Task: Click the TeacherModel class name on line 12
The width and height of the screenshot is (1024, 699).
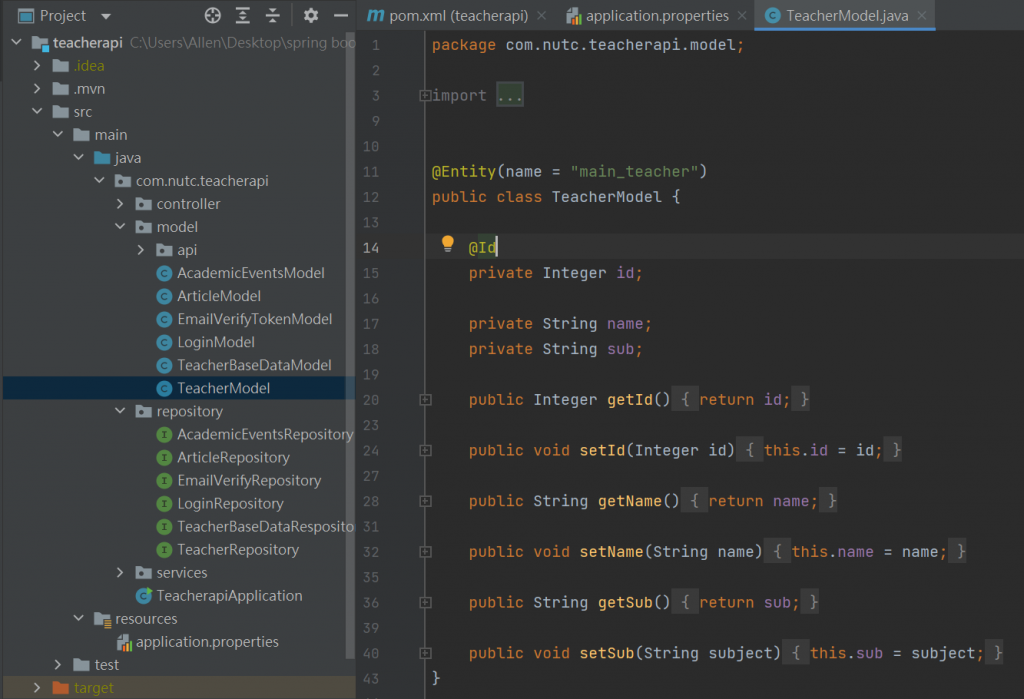Action: [607, 197]
